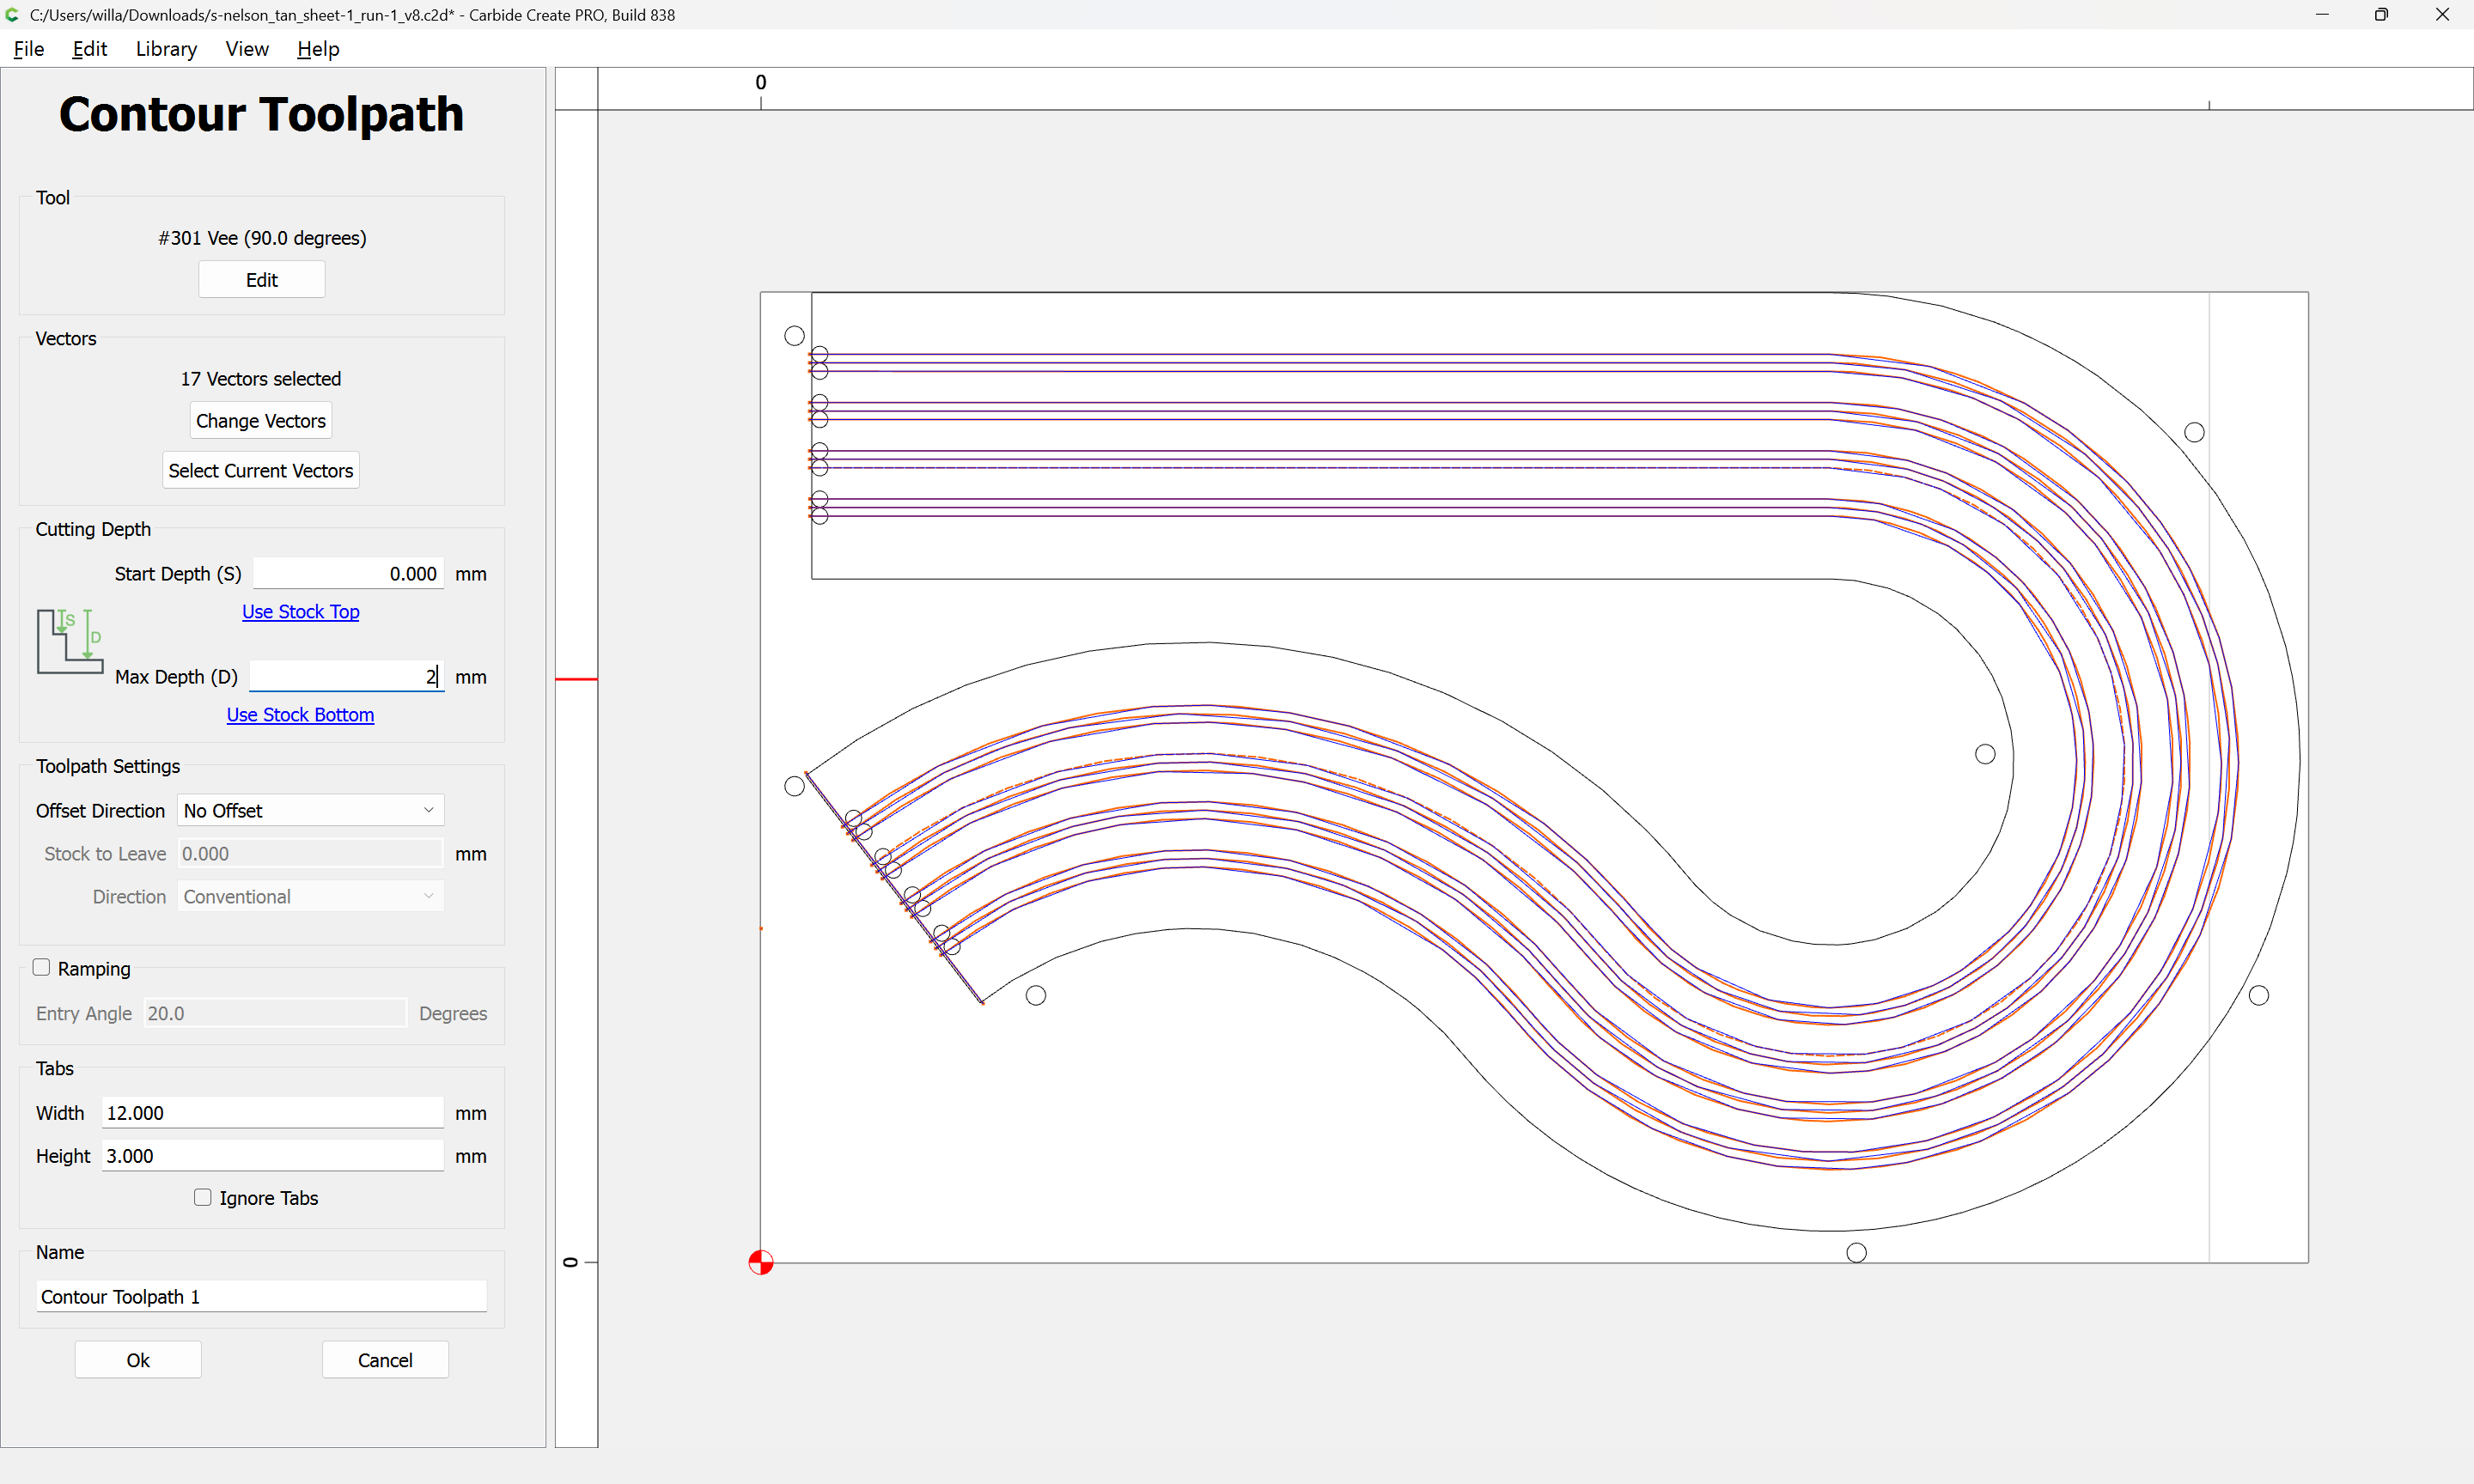Restore down the application window
Viewport: 2474px width, 1484px height.
point(2381,15)
